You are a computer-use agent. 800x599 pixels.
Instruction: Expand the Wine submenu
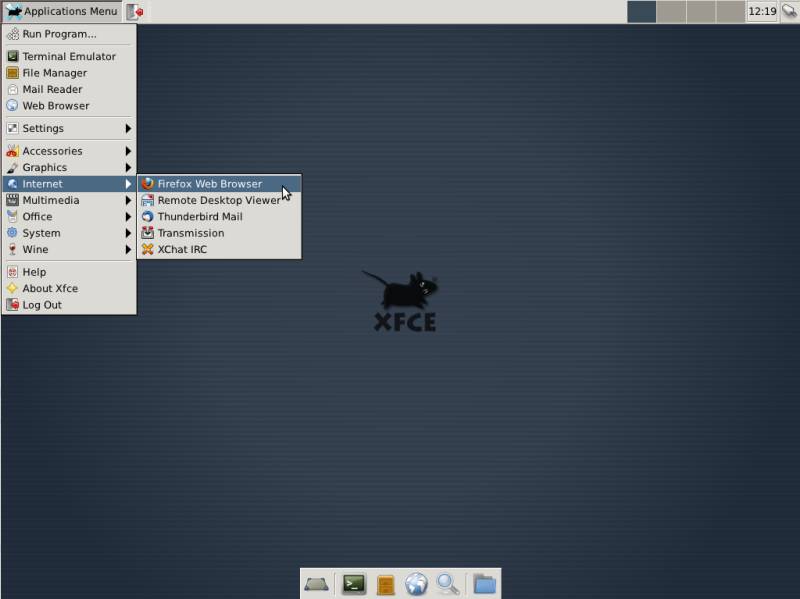pos(69,249)
